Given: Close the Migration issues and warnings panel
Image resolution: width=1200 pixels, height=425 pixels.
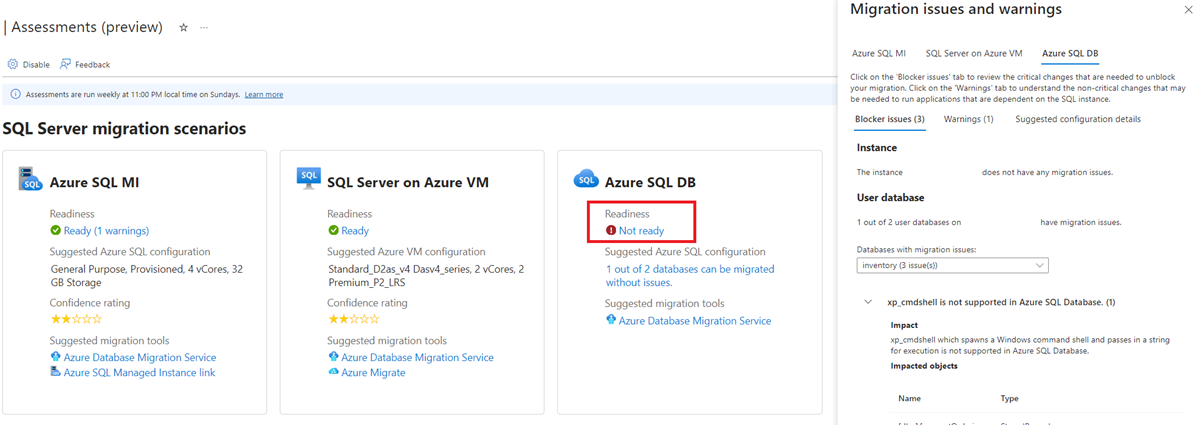Looking at the screenshot, I should point(1188,9).
